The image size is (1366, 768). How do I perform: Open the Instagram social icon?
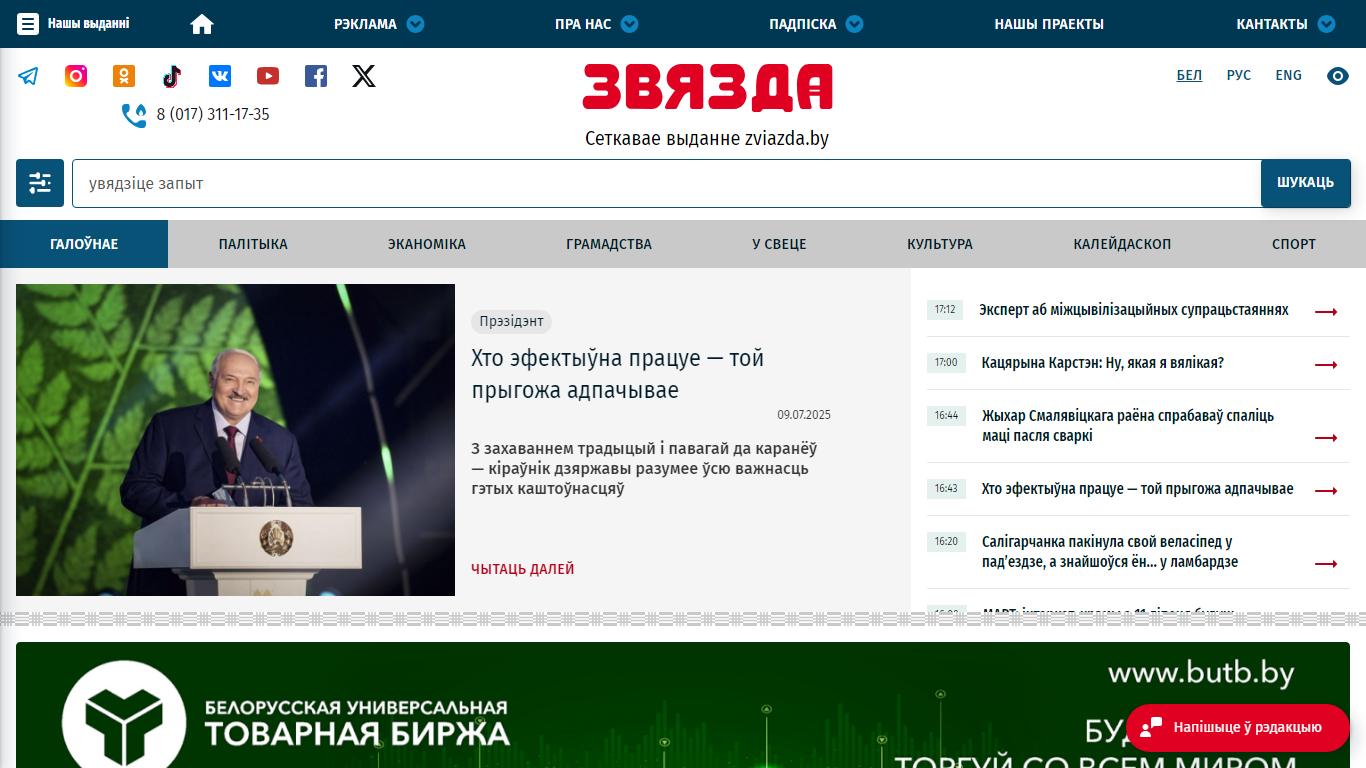(76, 76)
